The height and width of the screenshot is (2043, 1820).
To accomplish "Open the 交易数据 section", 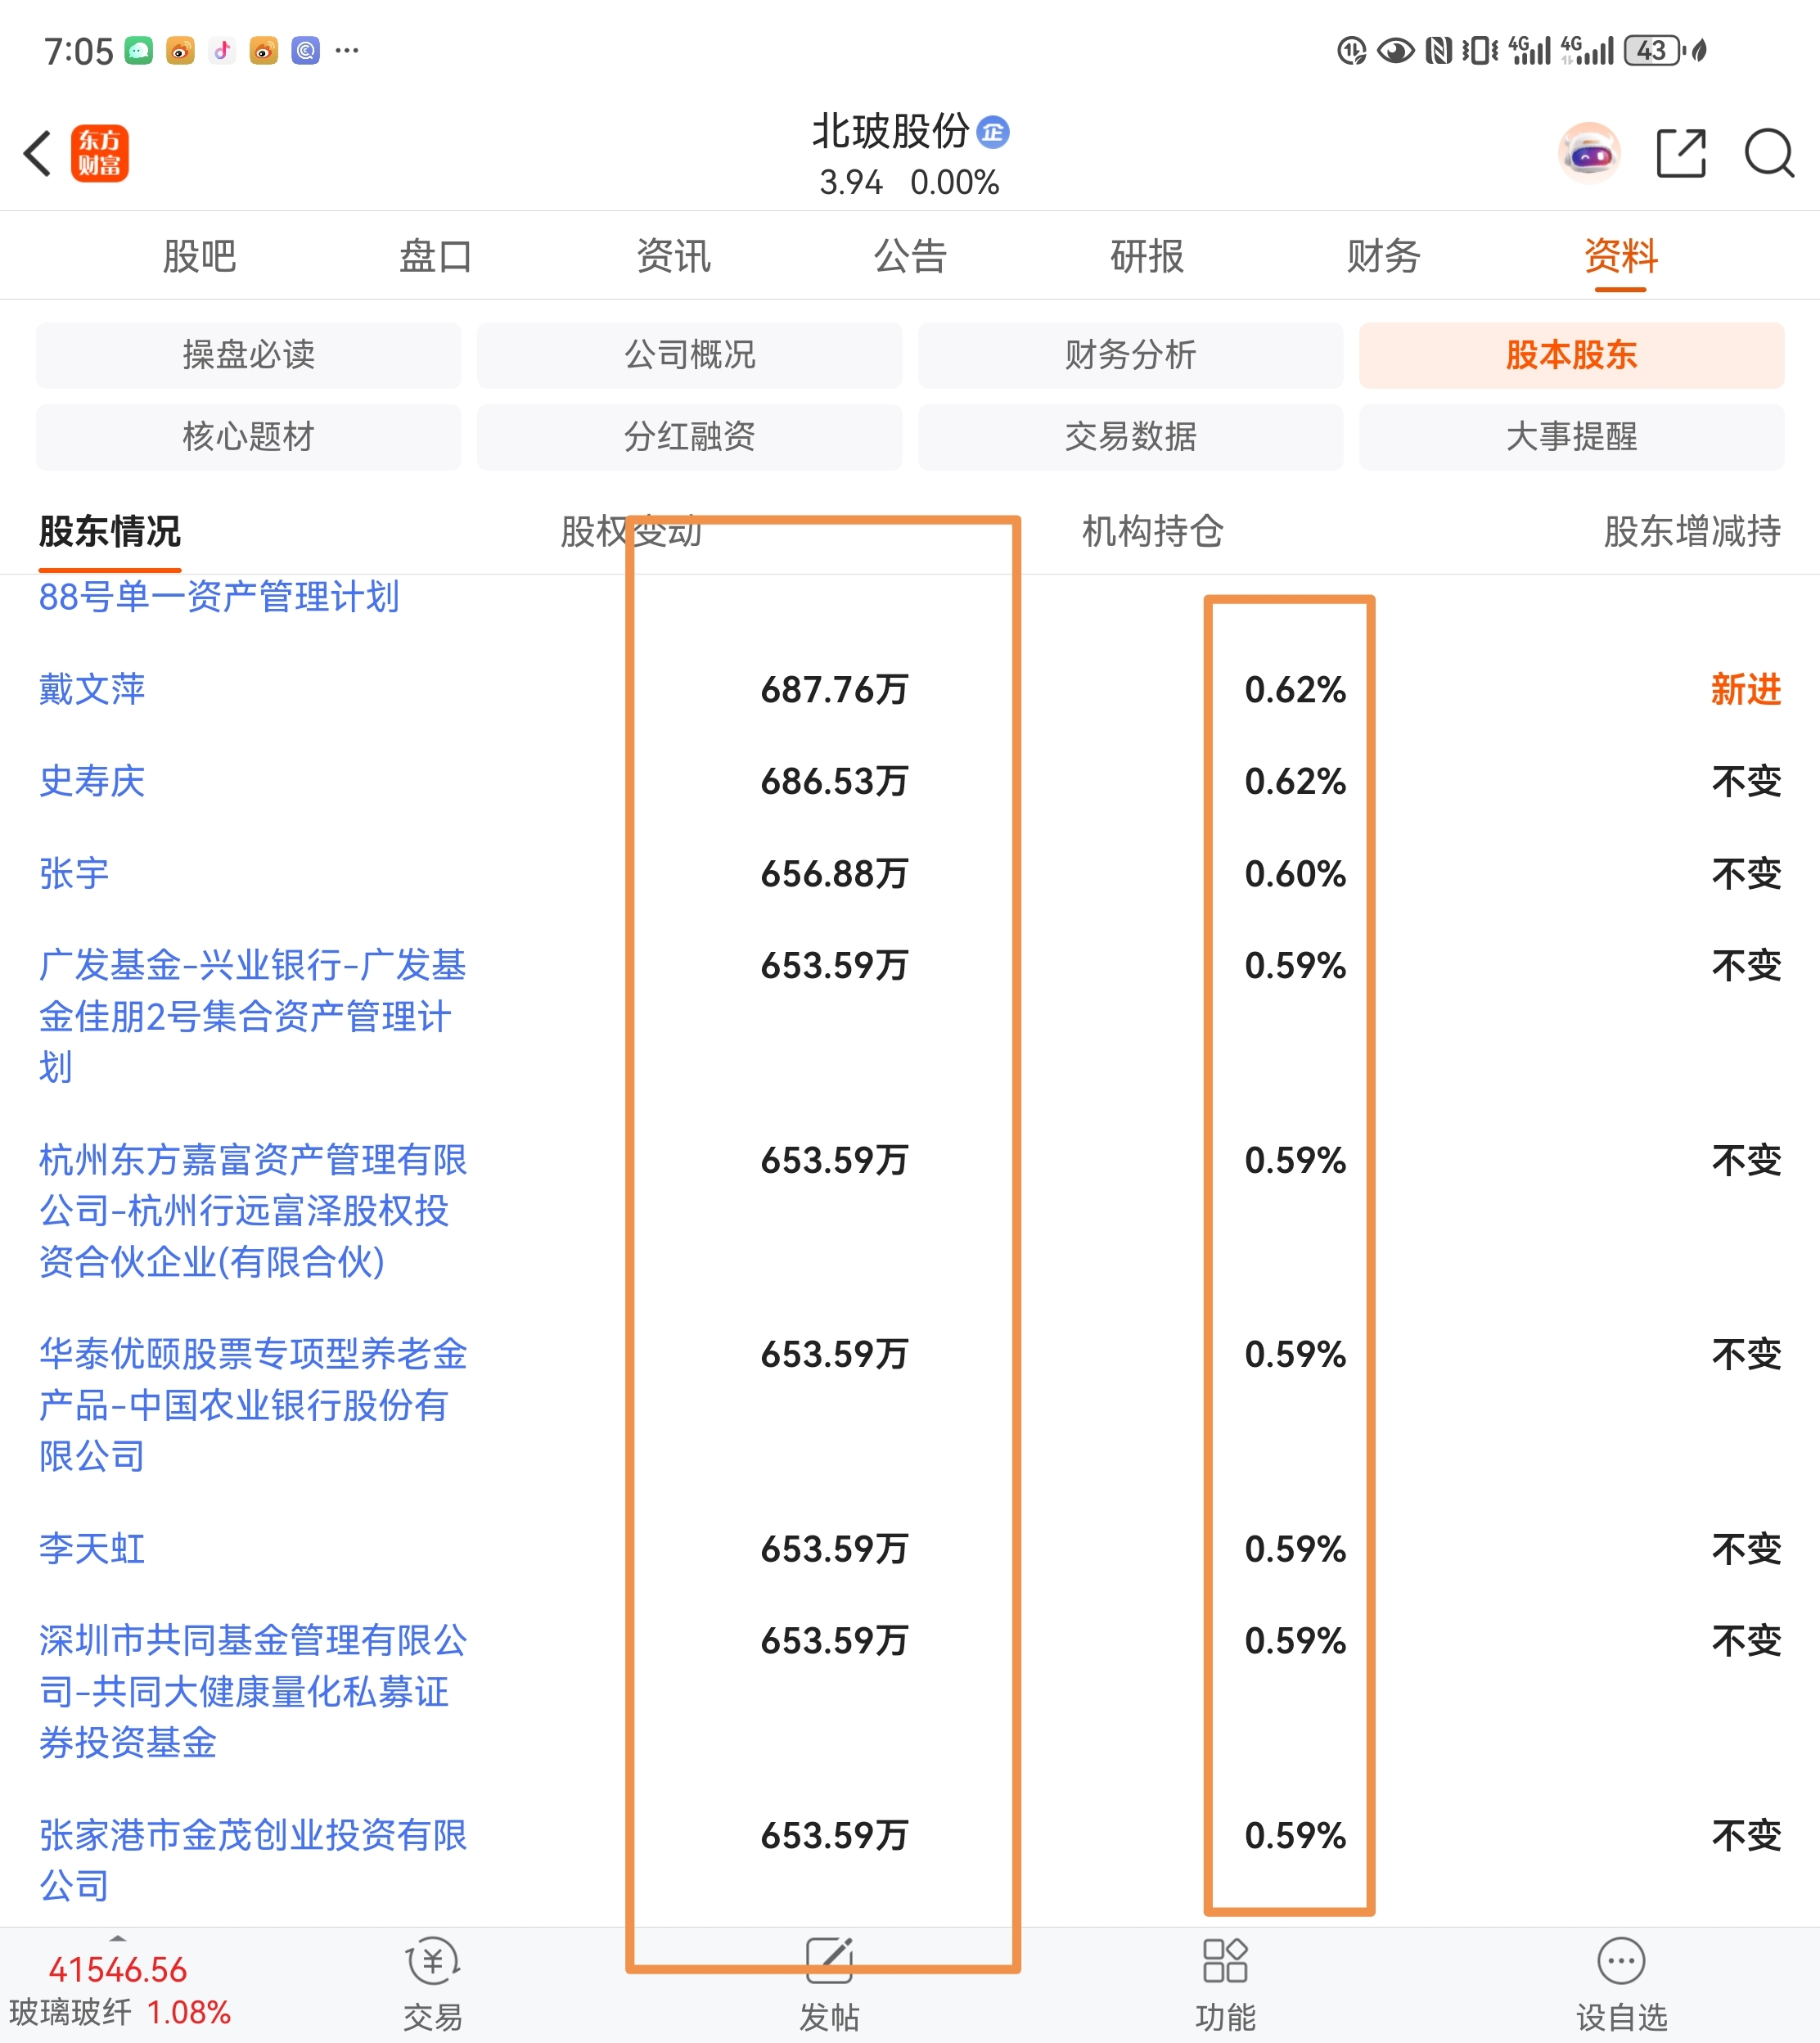I will coord(1131,437).
